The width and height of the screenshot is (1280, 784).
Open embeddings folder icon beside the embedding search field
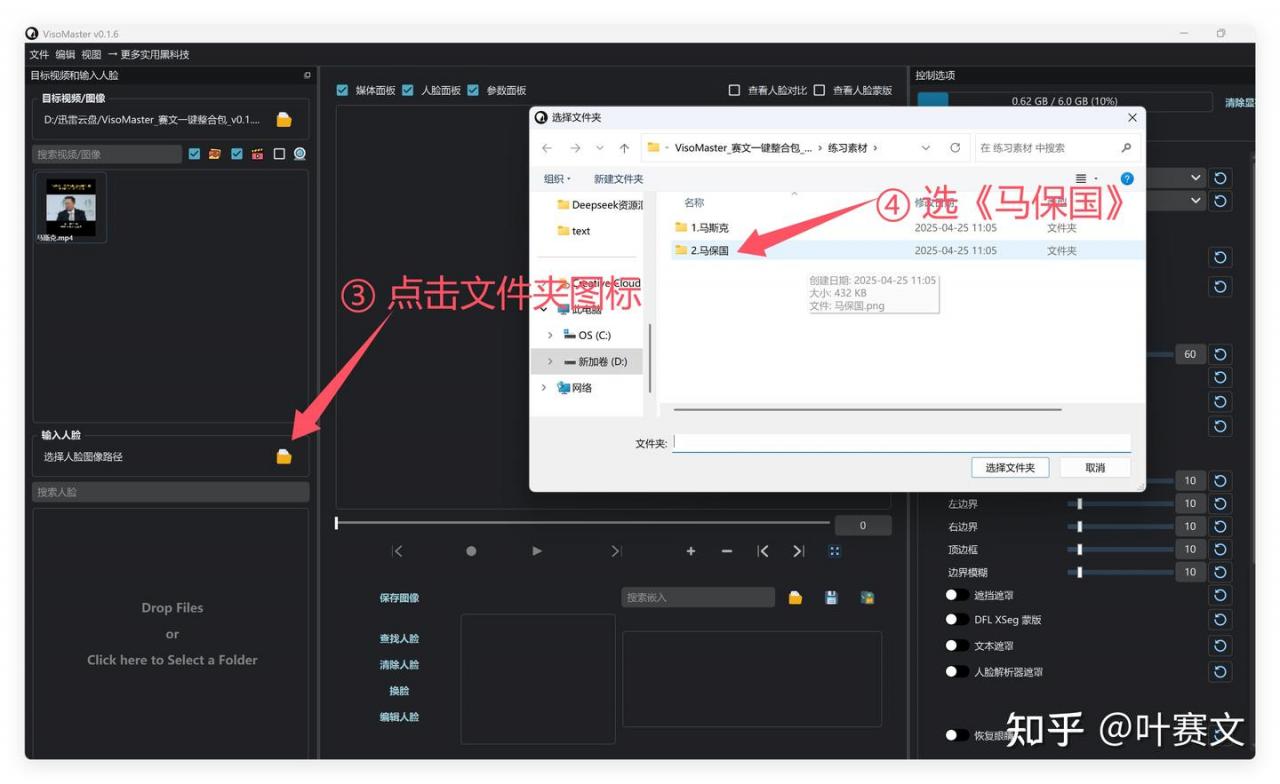[x=795, y=598]
